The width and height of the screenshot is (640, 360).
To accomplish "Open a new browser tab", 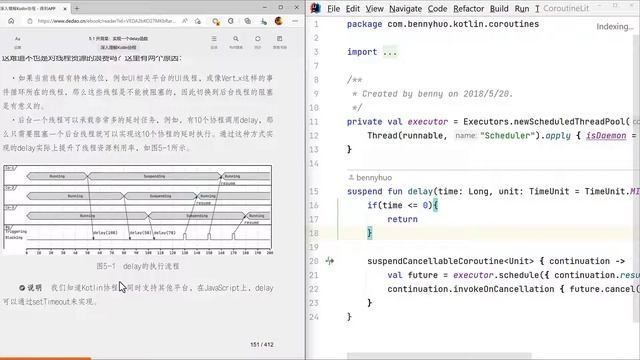I will click(77, 8).
